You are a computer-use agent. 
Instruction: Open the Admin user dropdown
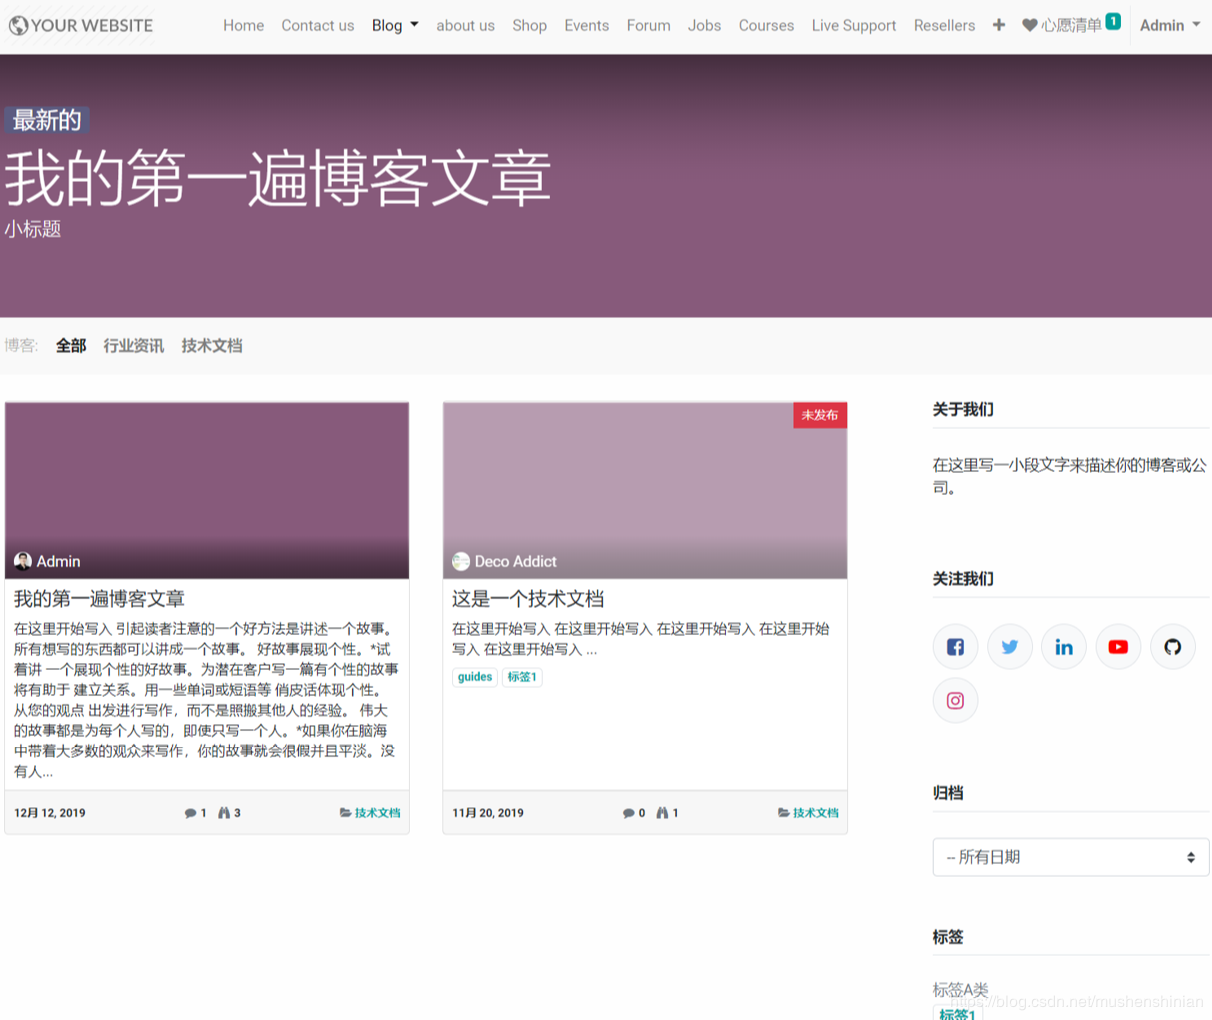(x=1169, y=25)
